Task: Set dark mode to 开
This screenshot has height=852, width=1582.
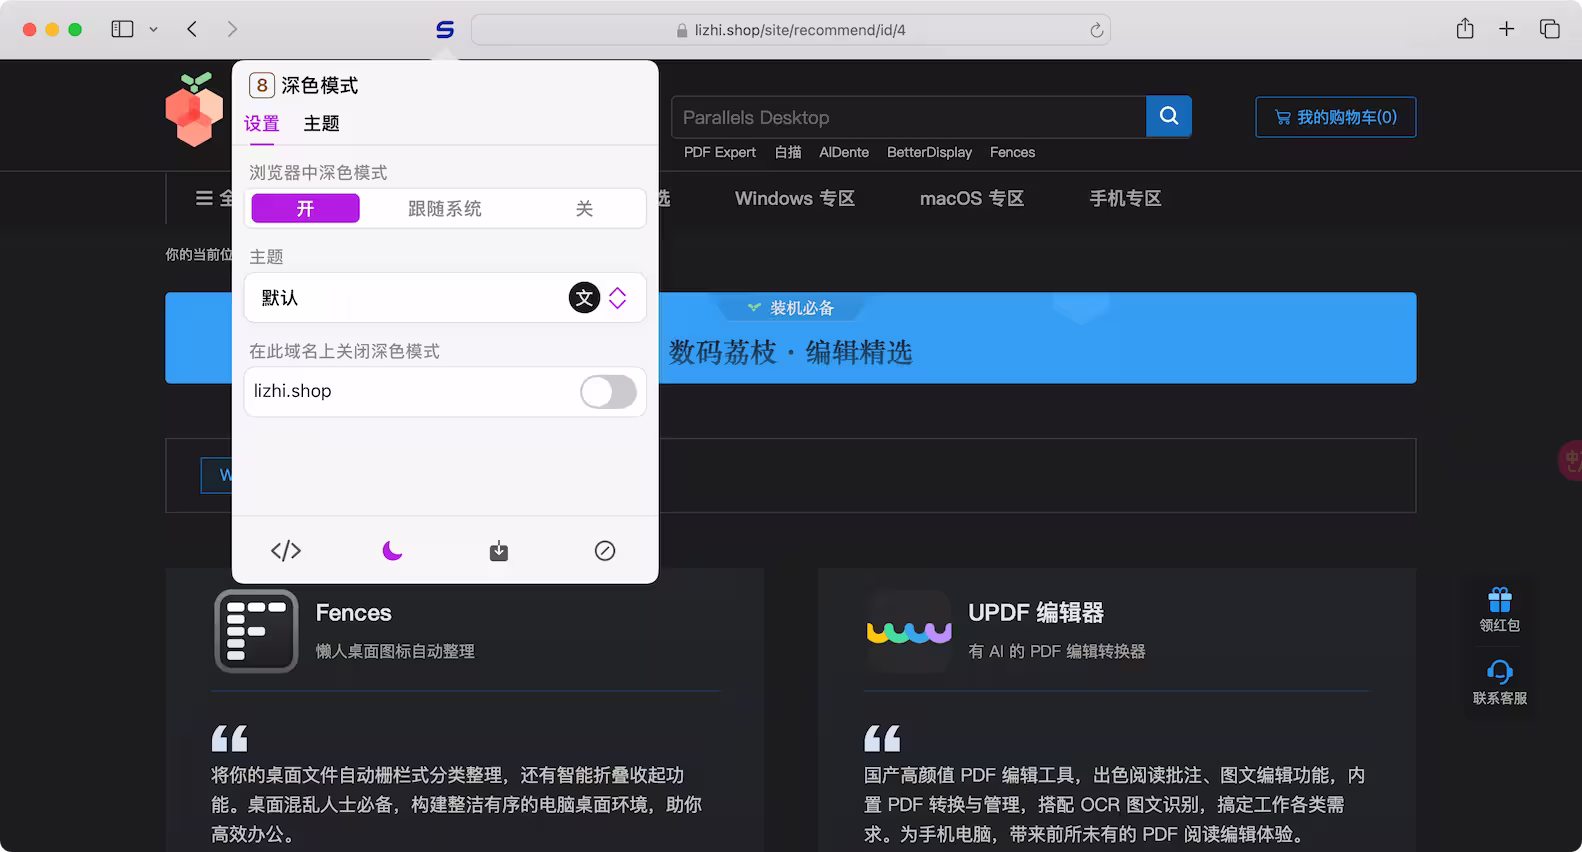Action: 305,208
